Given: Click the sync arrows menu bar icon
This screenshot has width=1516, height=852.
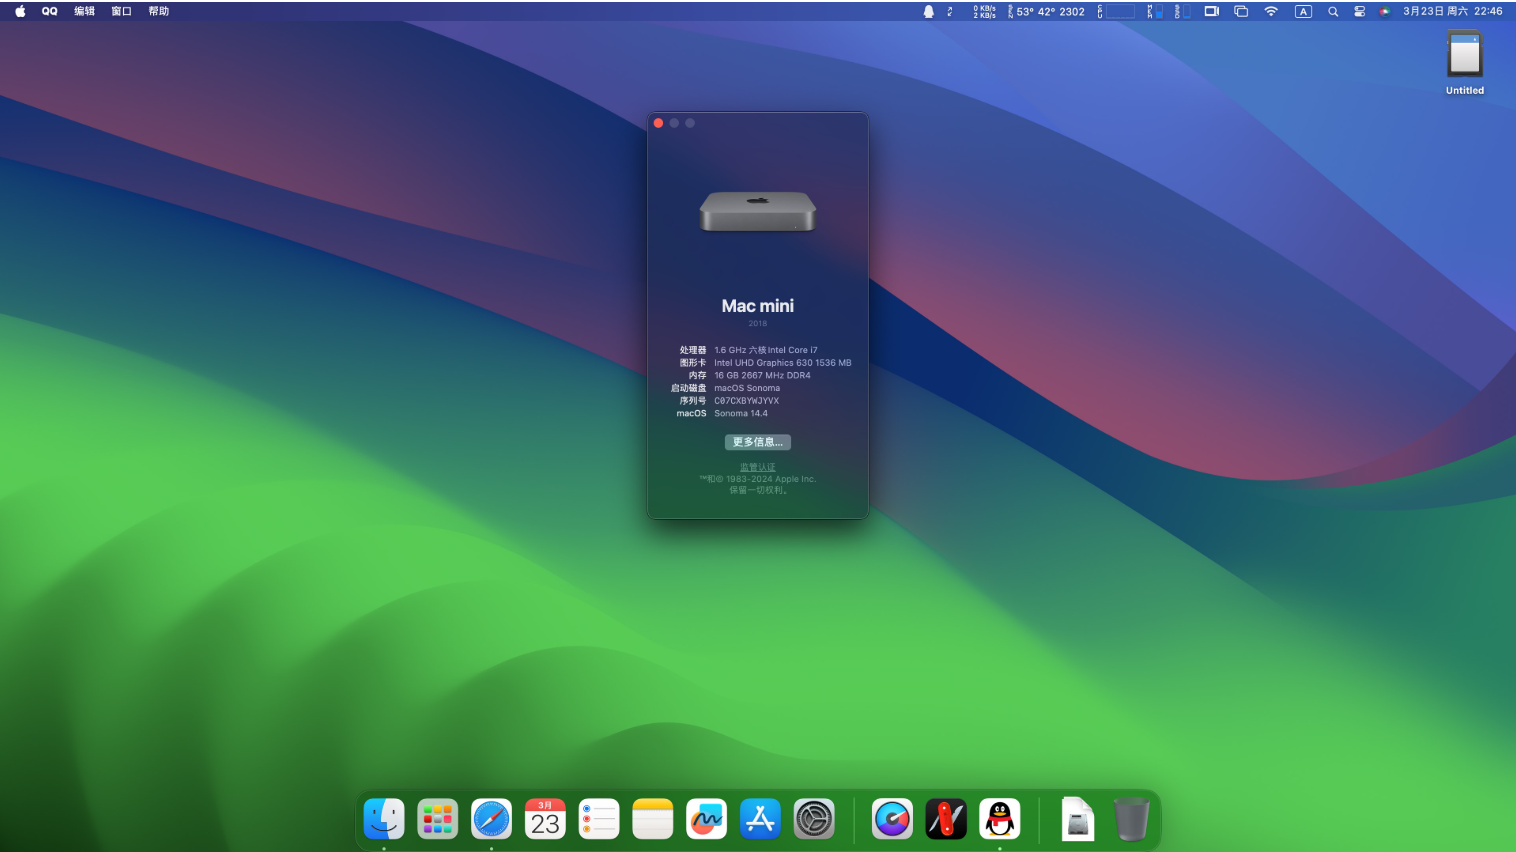Looking at the screenshot, I should pyautogui.click(x=950, y=11).
